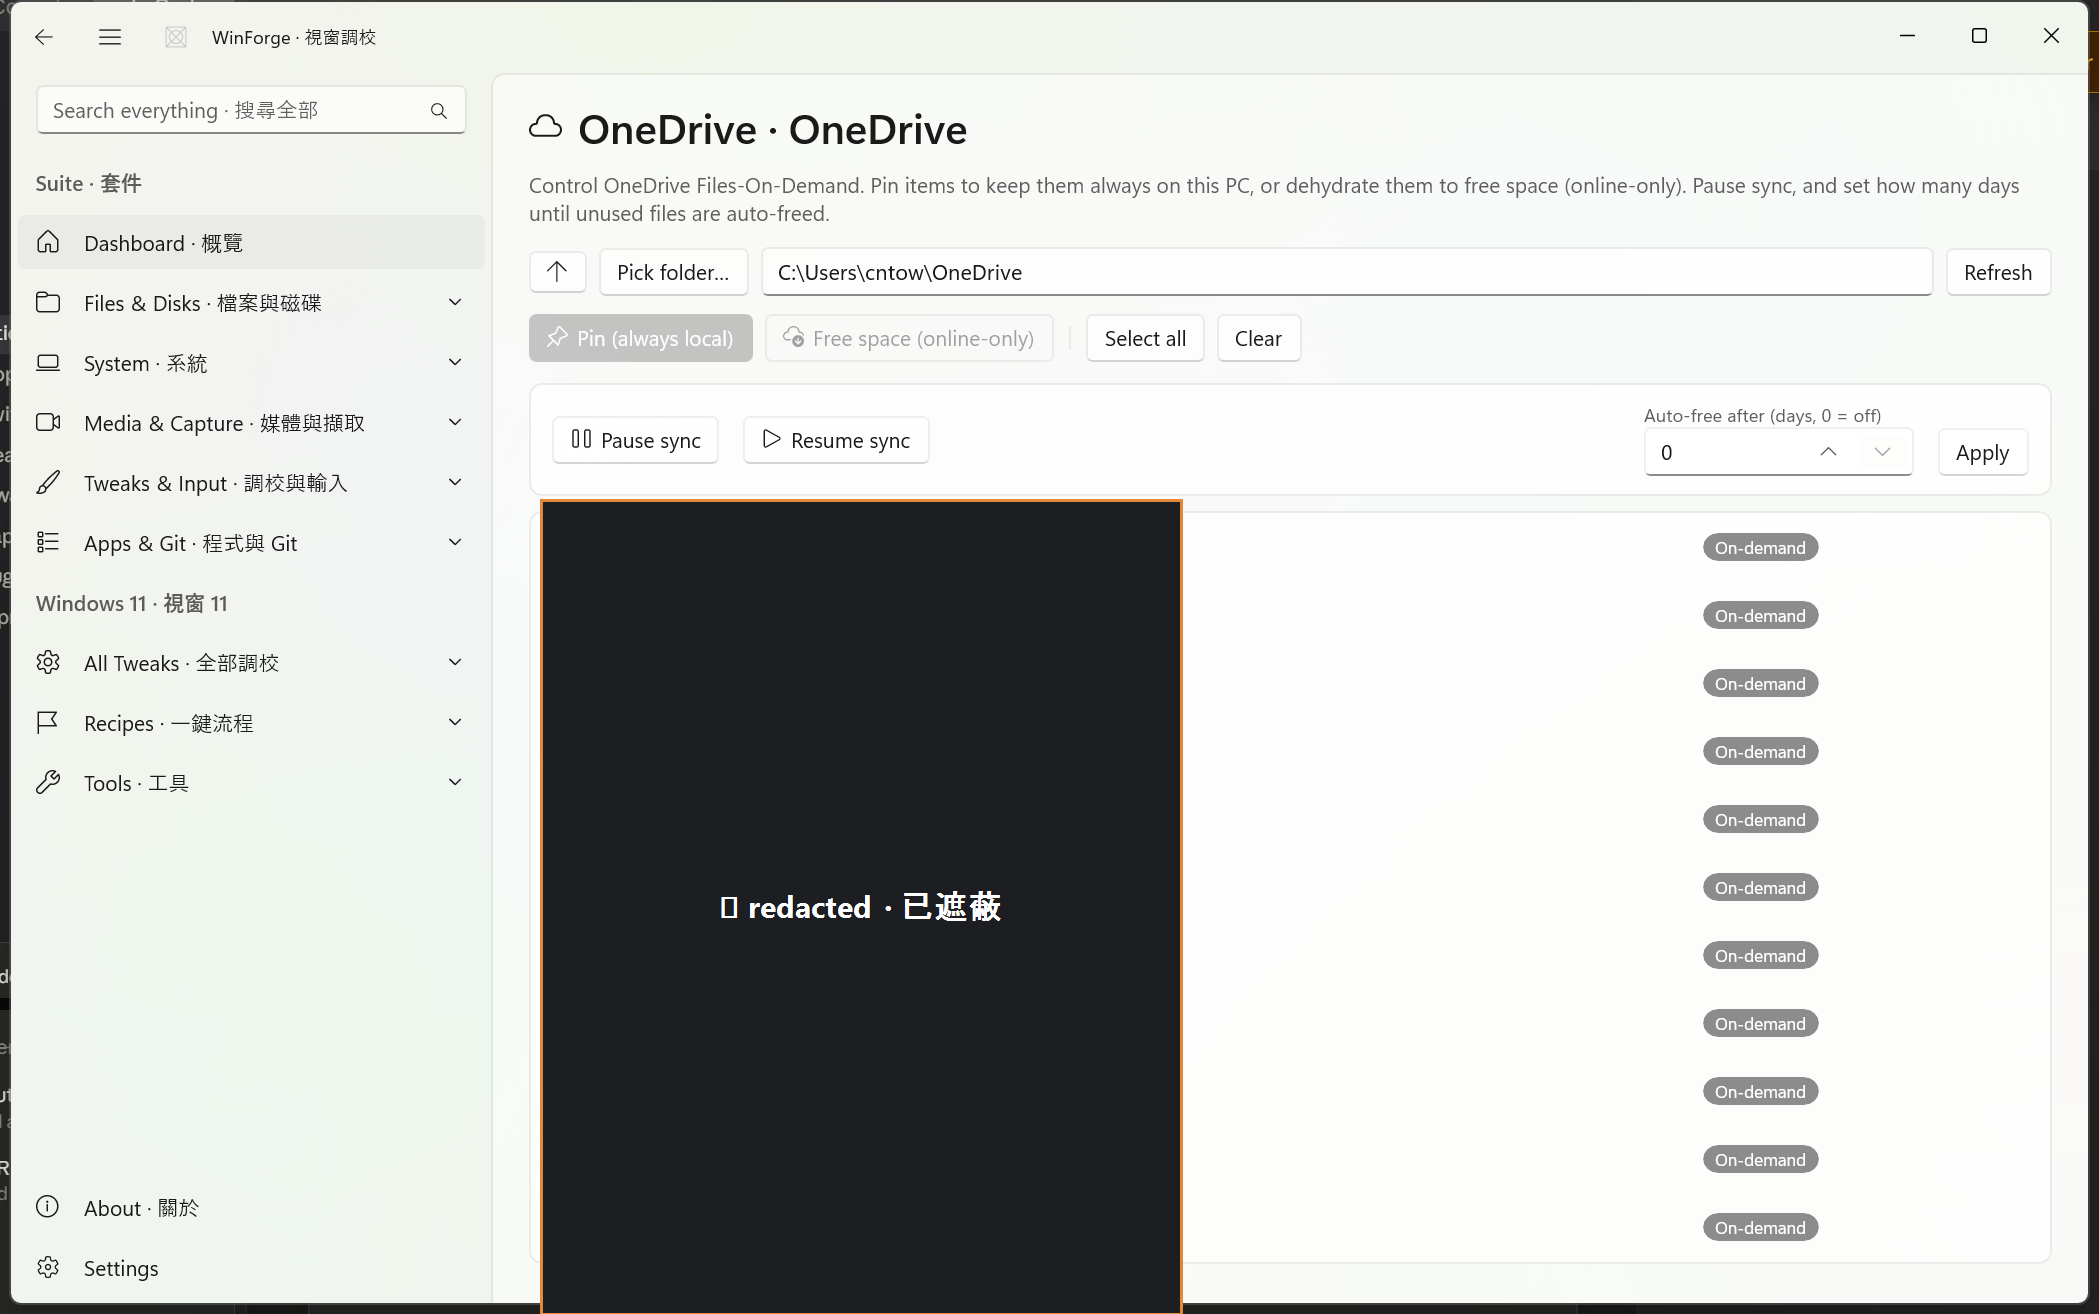
Task: Open the Dashboard page
Action: click(251, 243)
